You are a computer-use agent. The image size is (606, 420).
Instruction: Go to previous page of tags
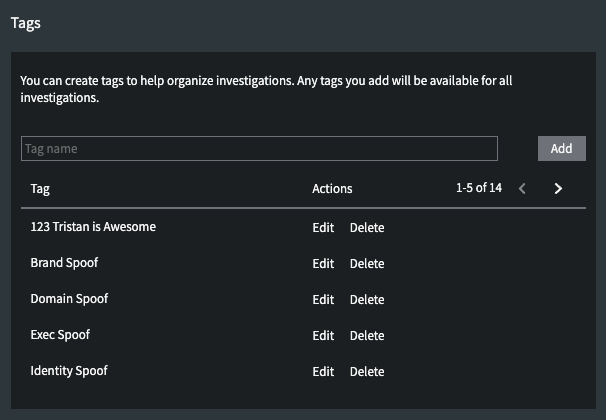[x=522, y=189]
